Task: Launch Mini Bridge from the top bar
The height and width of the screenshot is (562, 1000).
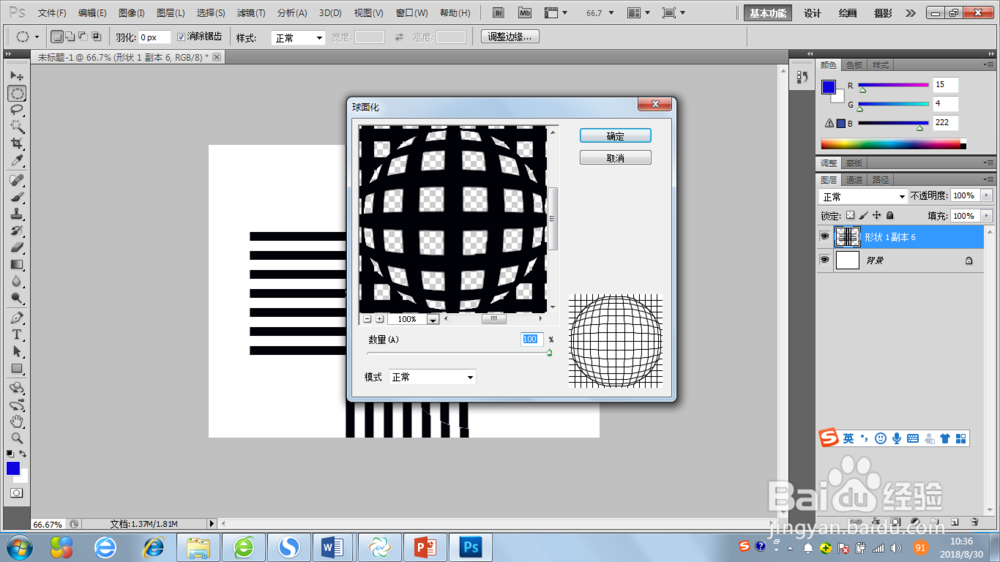Action: [x=524, y=13]
